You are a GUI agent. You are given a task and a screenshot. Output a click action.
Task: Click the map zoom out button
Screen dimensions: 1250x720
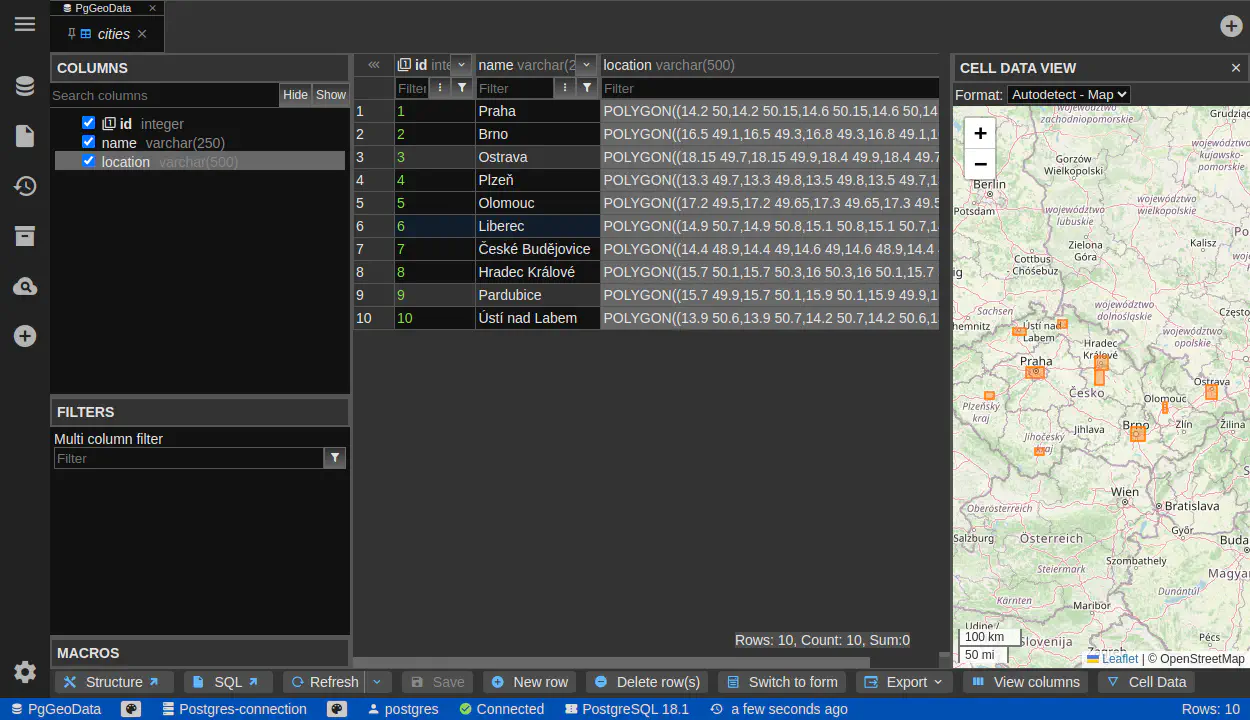980,164
